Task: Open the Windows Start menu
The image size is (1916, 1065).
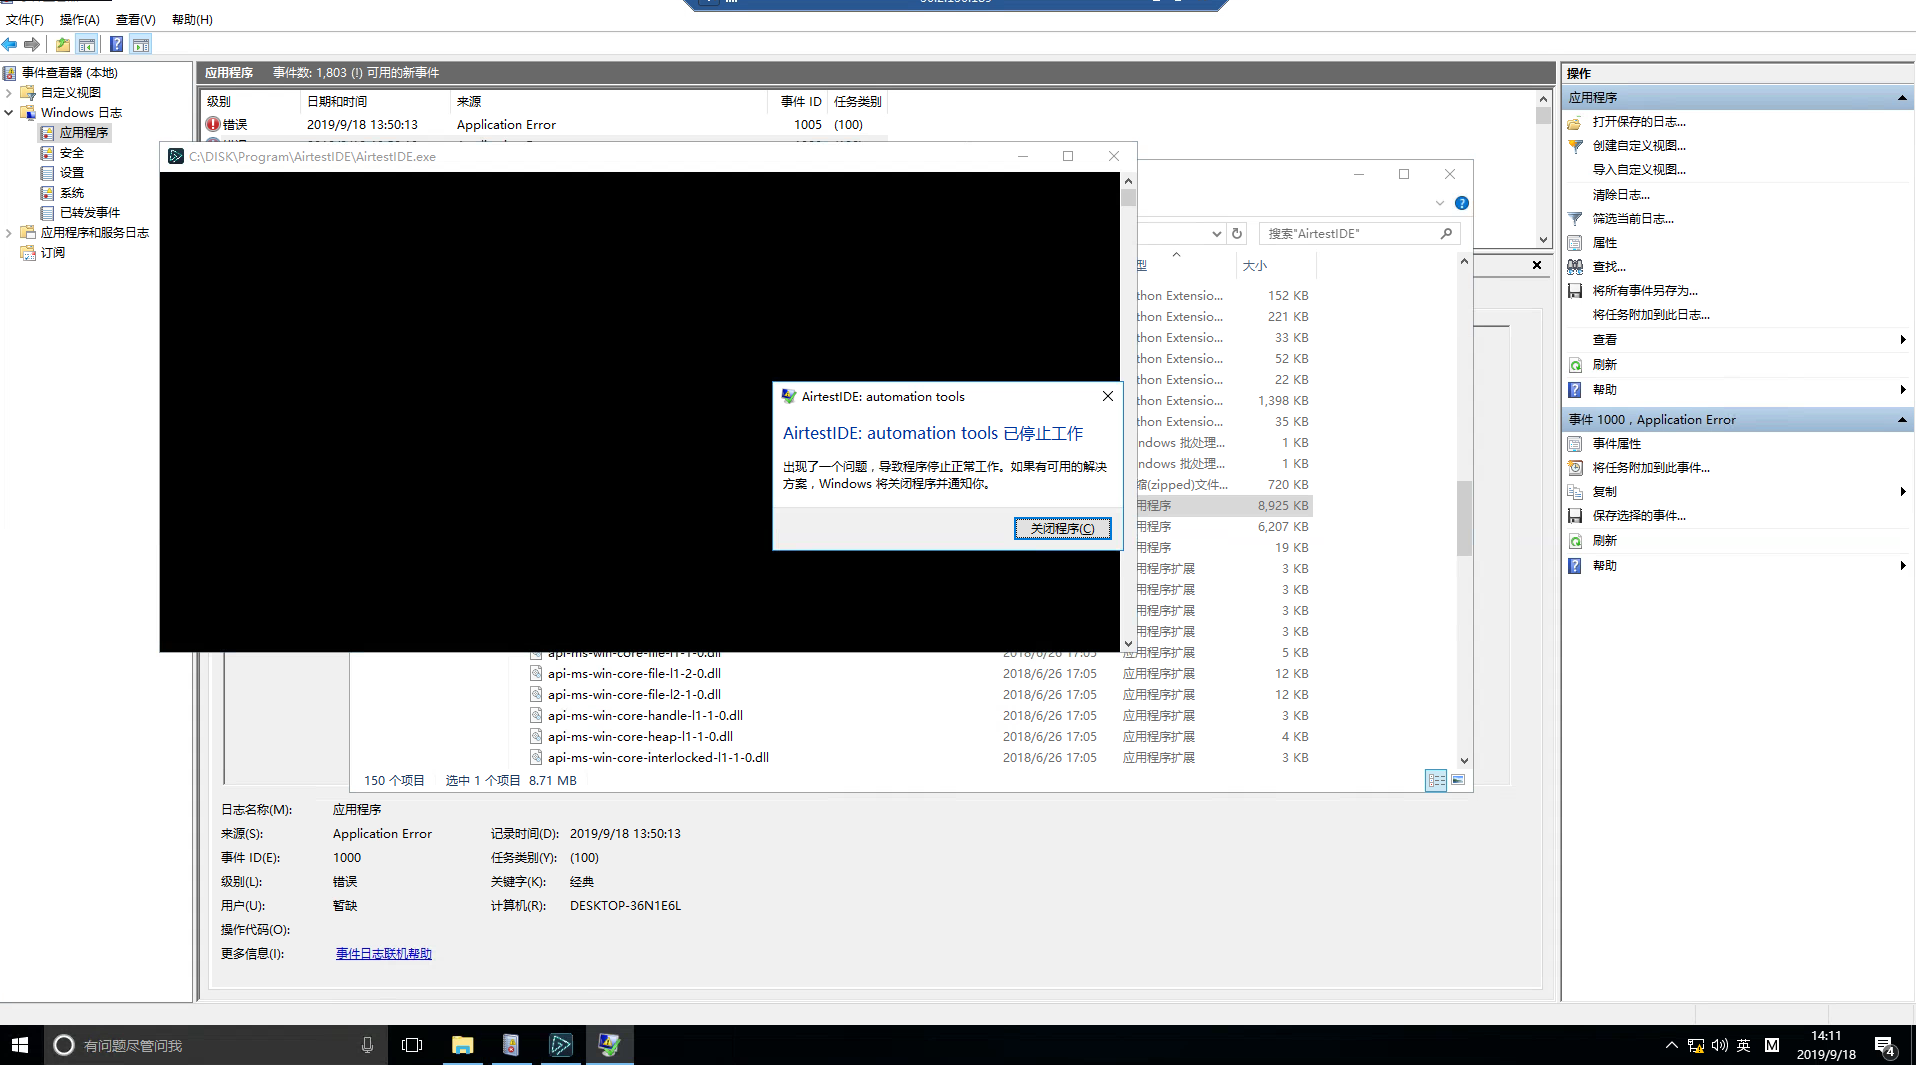Action: 20,1045
